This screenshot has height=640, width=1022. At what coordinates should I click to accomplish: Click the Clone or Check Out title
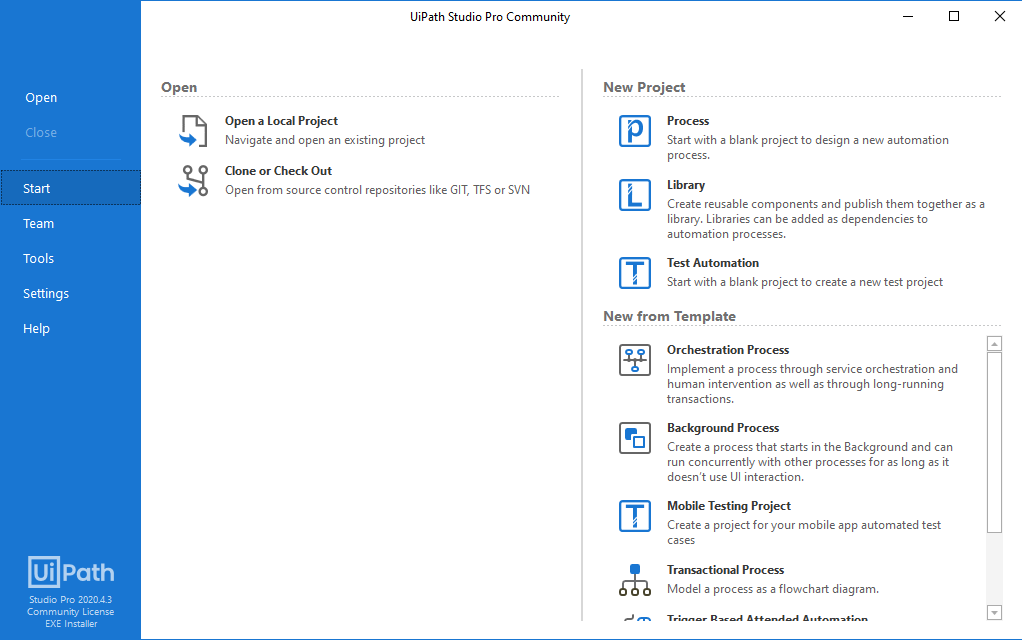pyautogui.click(x=278, y=171)
